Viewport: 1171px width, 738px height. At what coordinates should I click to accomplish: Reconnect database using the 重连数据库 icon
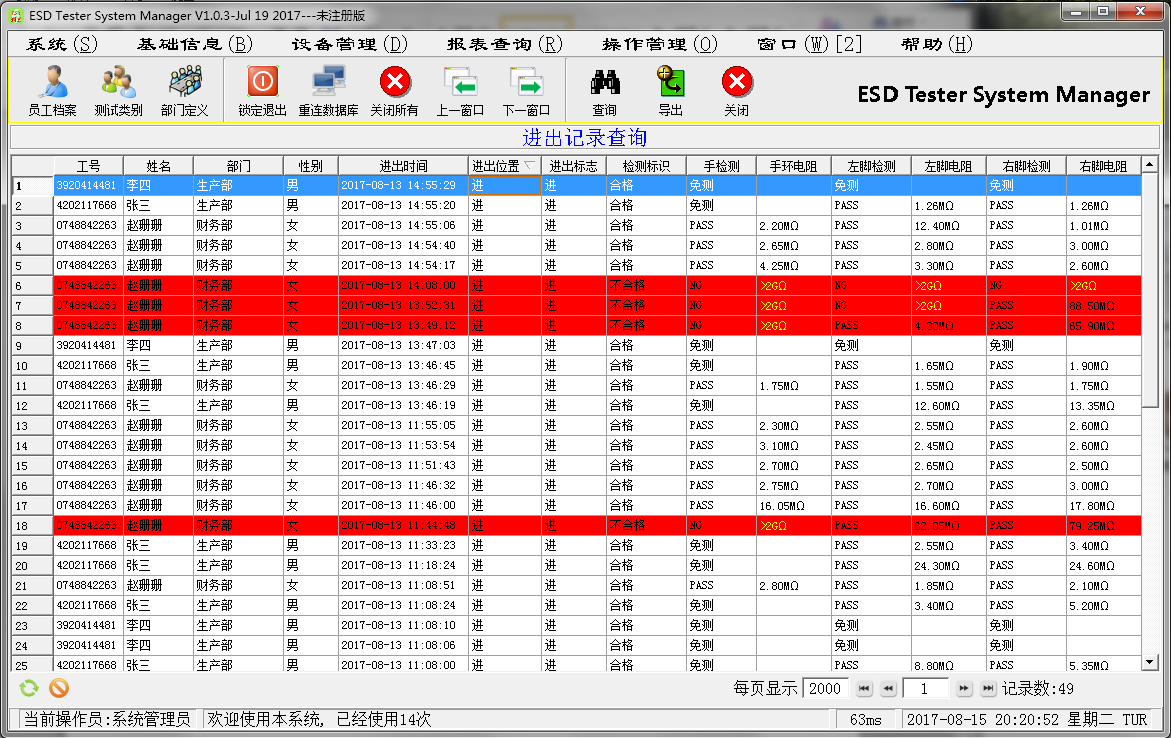[x=328, y=90]
